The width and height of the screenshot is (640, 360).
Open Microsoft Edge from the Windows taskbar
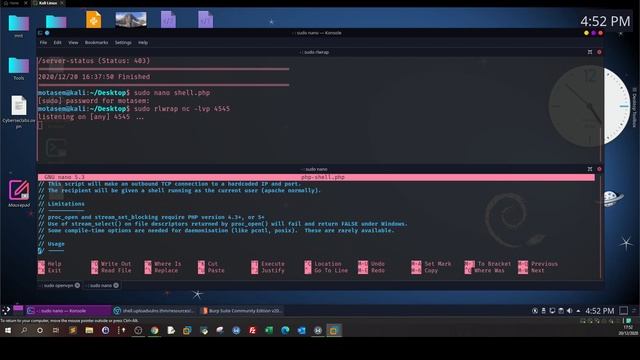[x=285, y=330]
